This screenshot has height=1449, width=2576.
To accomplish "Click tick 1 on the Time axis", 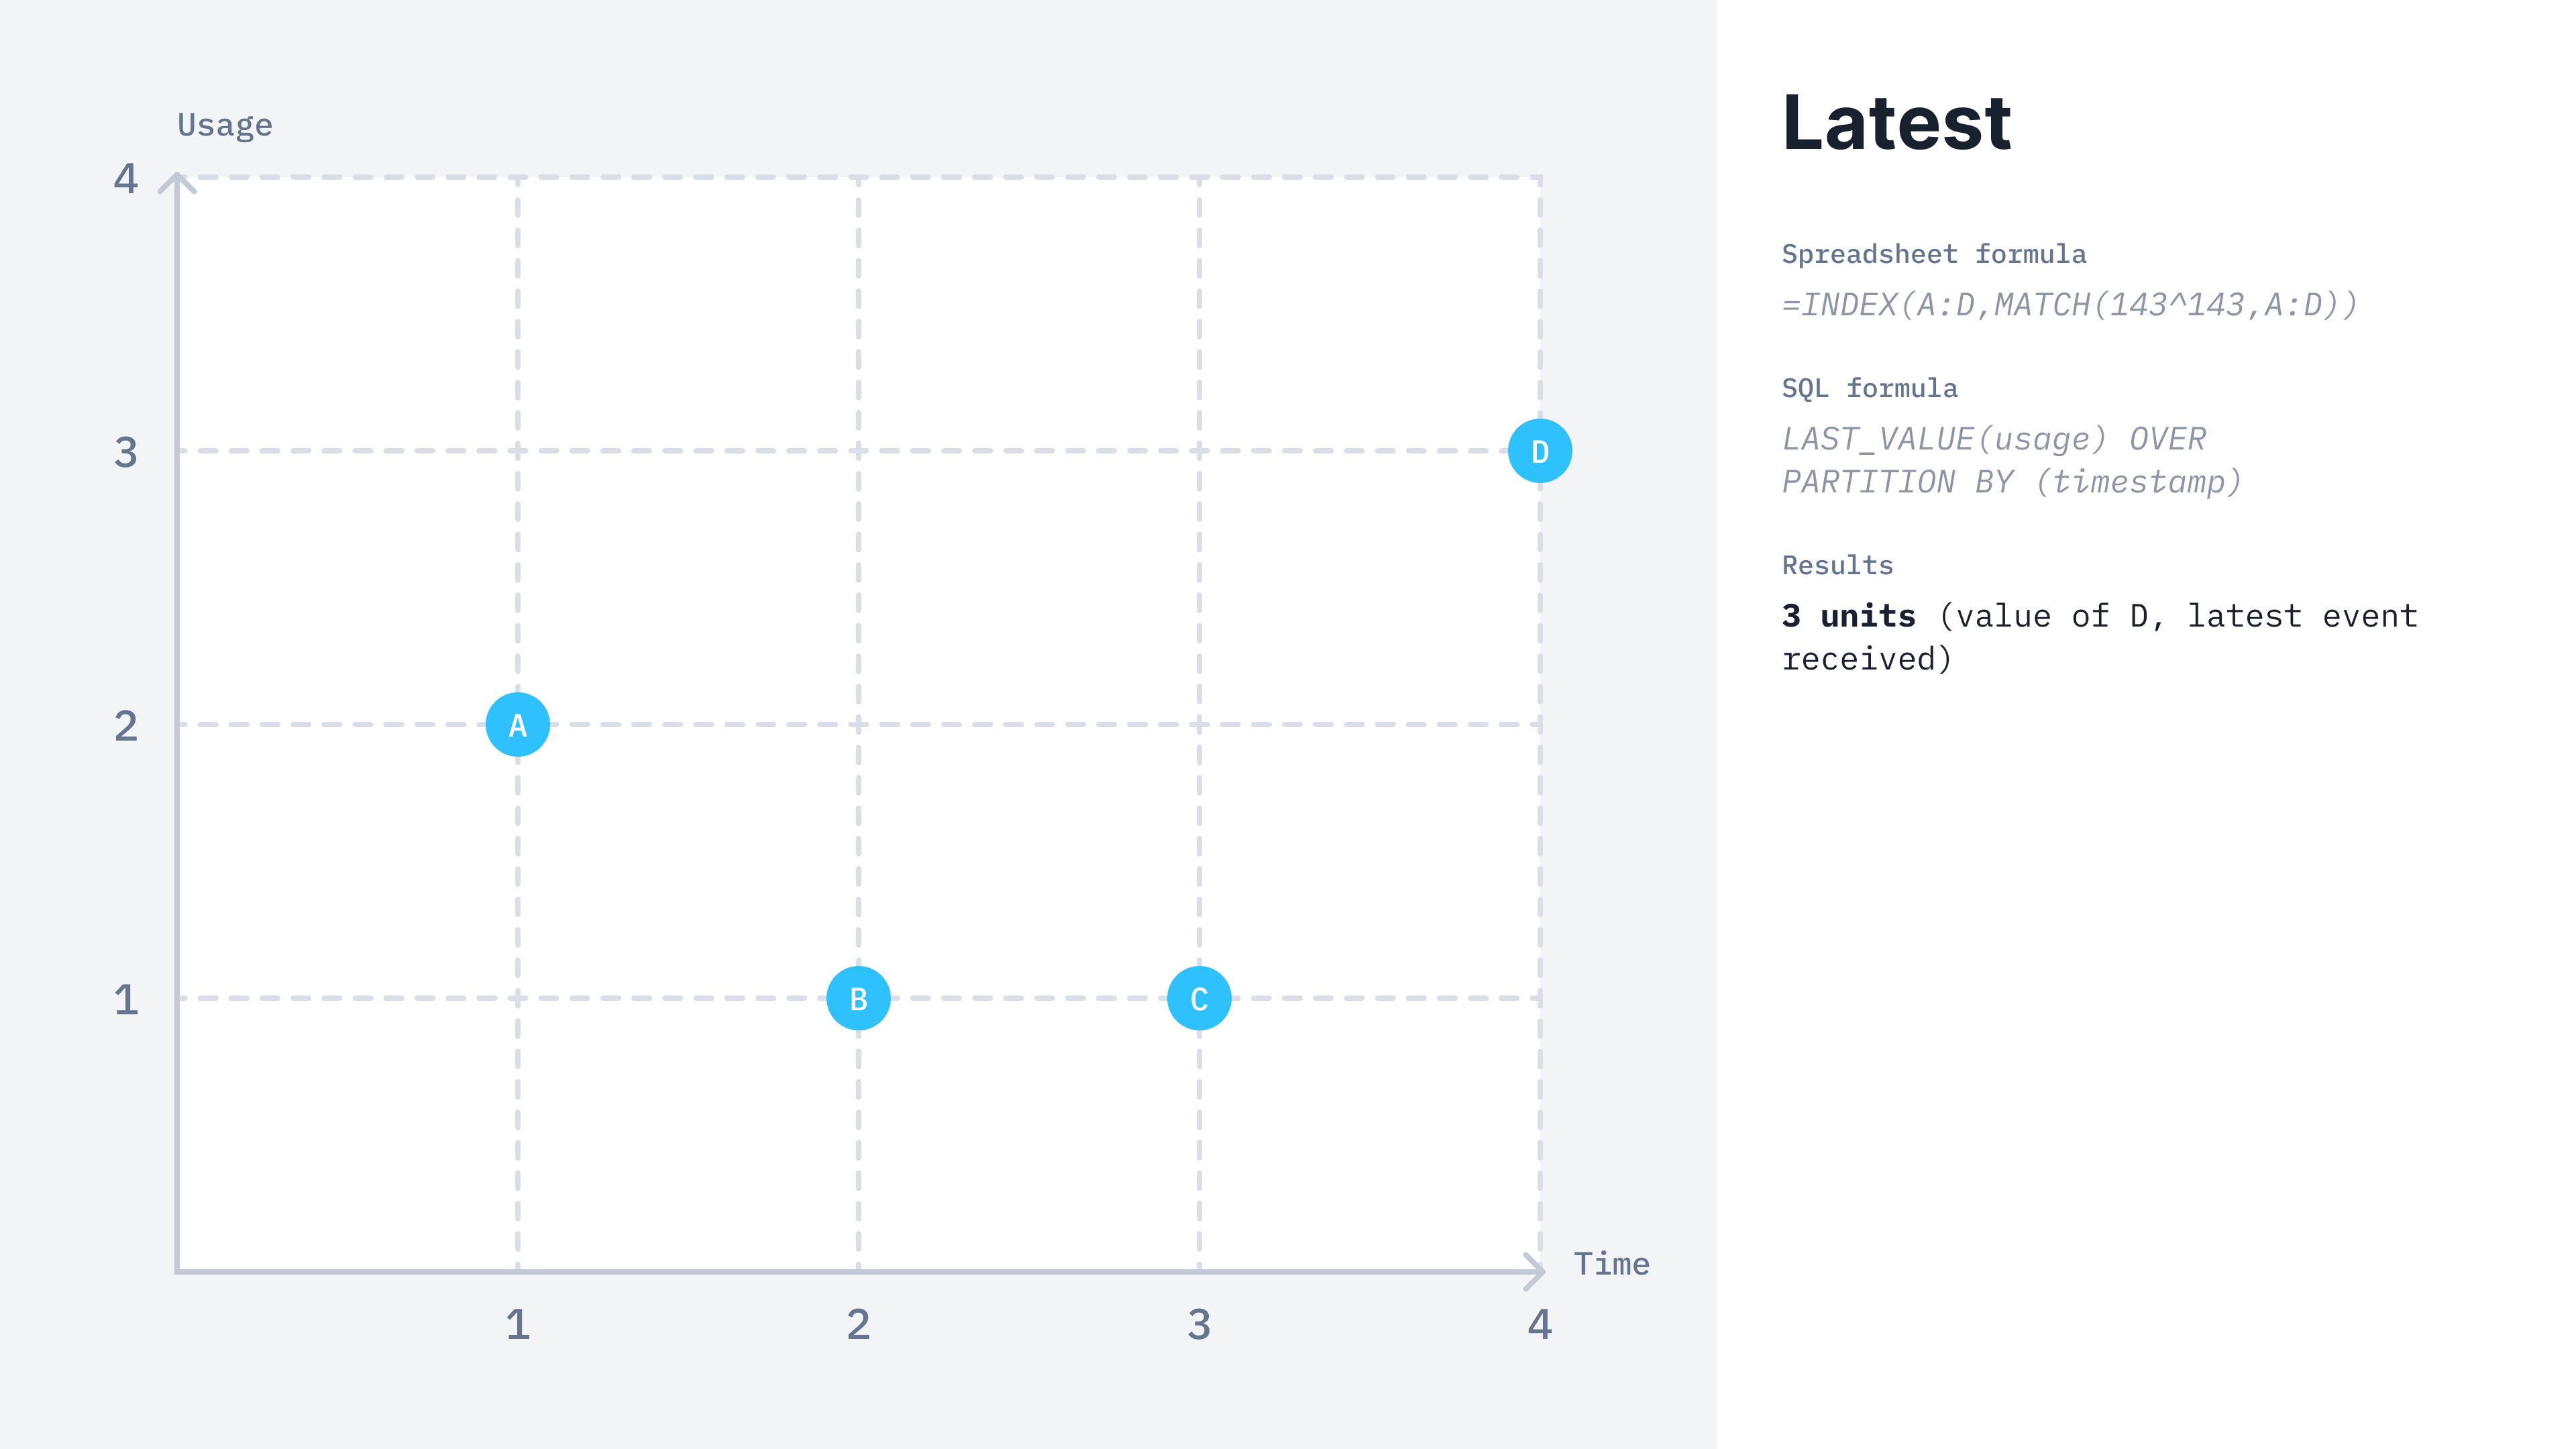I will pyautogui.click(x=517, y=1324).
